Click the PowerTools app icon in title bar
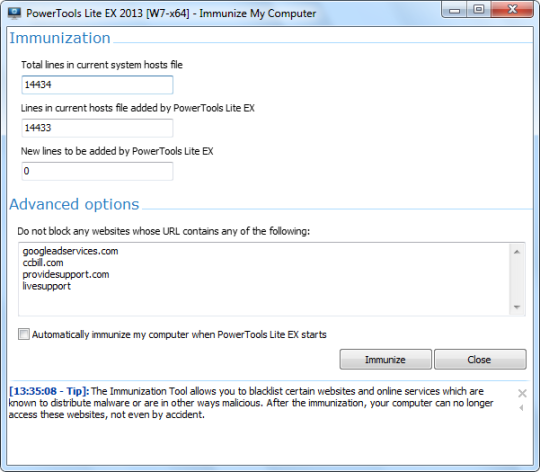This screenshot has width=540, height=472. pos(14,13)
